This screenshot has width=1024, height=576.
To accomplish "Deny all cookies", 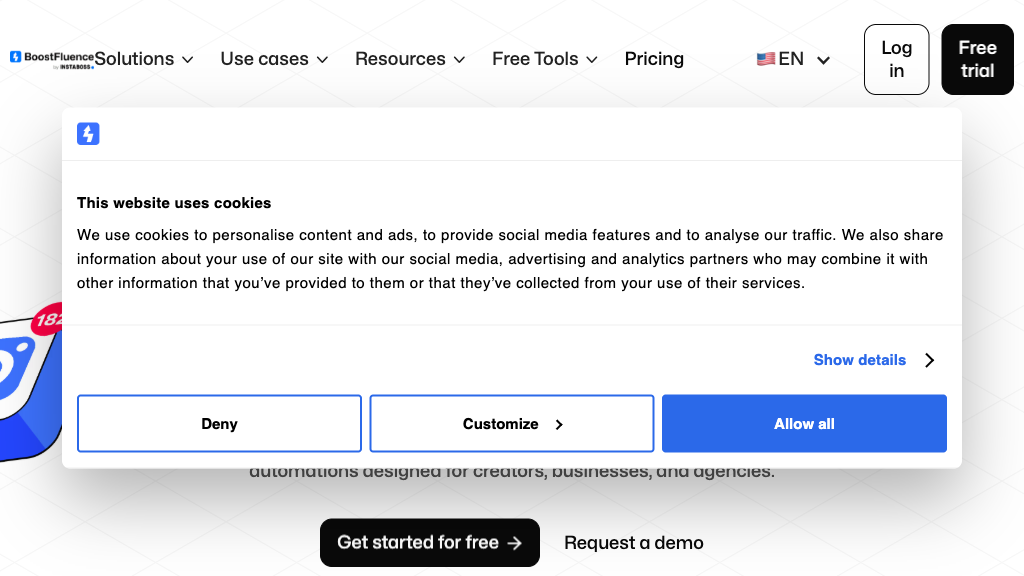I will pos(219,423).
